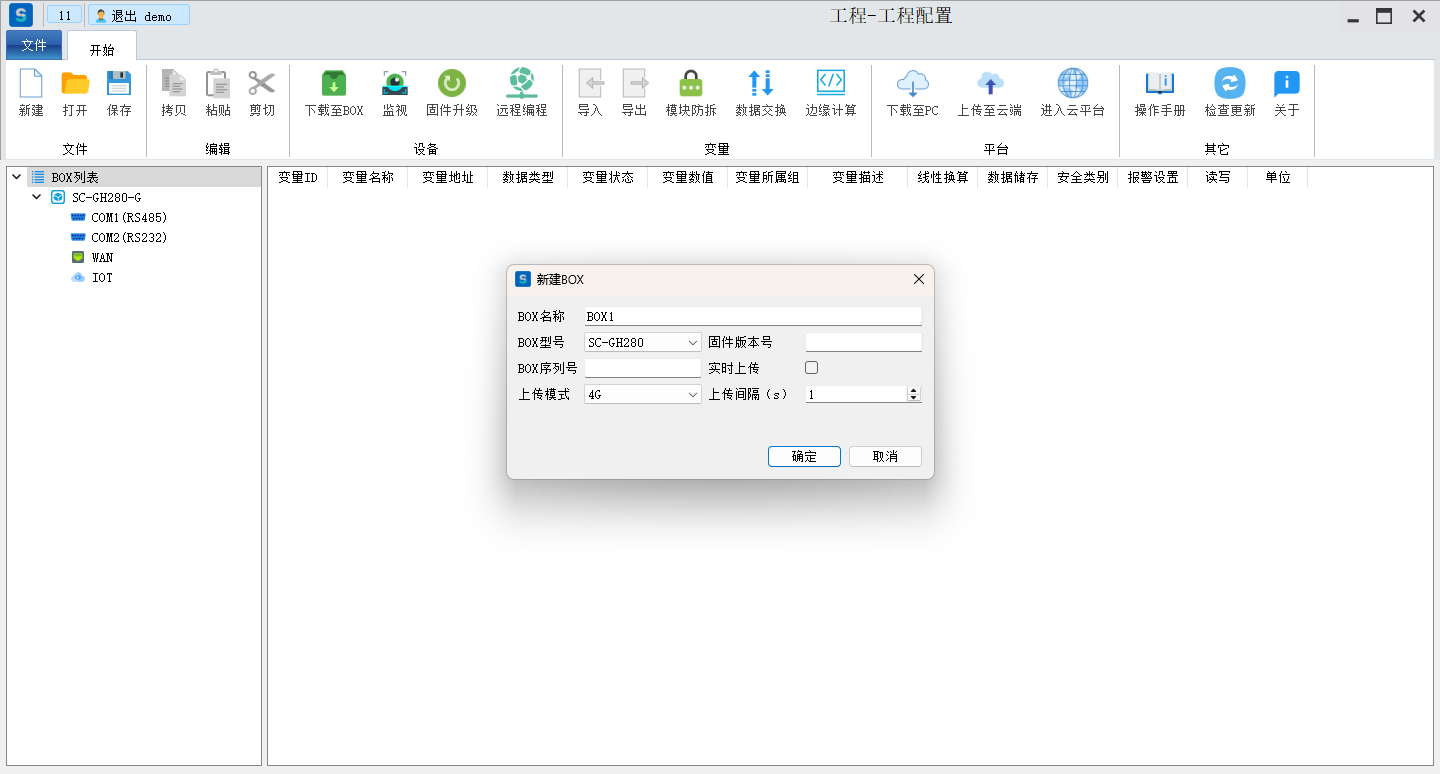Click the 确定 button in dialog
This screenshot has height=774, width=1440.
pyautogui.click(x=804, y=456)
